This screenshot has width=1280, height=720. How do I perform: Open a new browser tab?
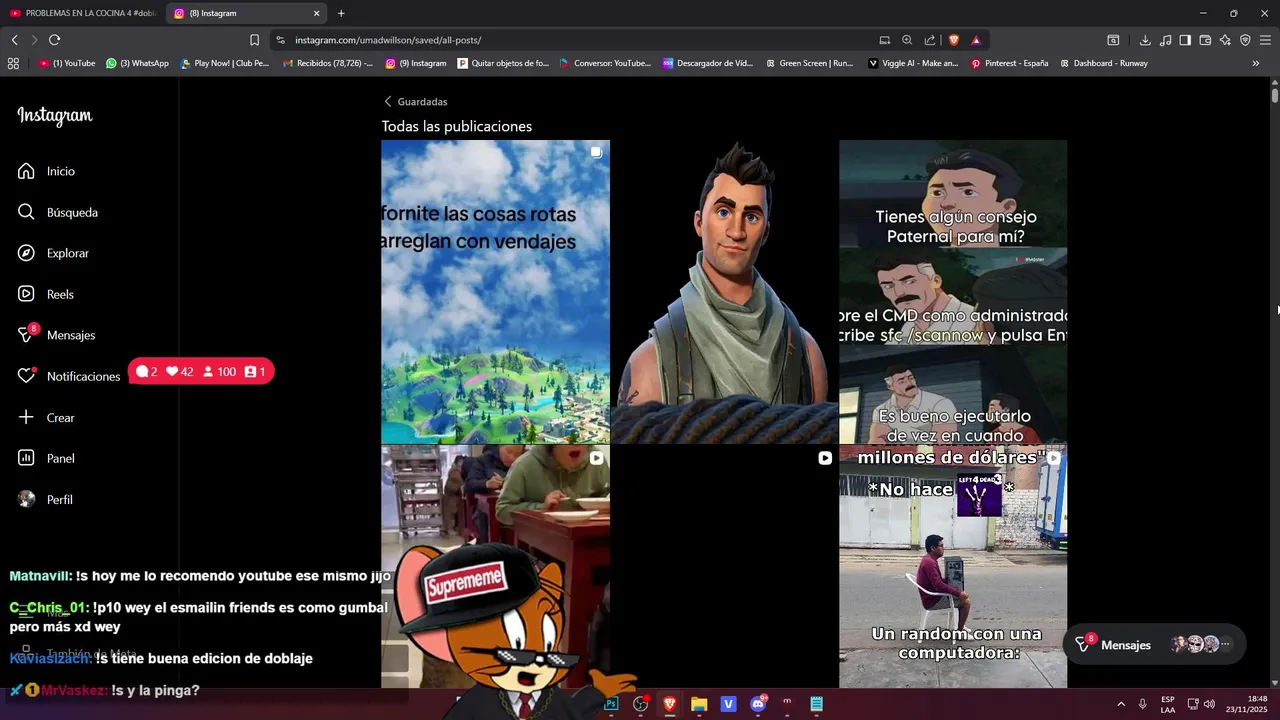pyautogui.click(x=341, y=13)
